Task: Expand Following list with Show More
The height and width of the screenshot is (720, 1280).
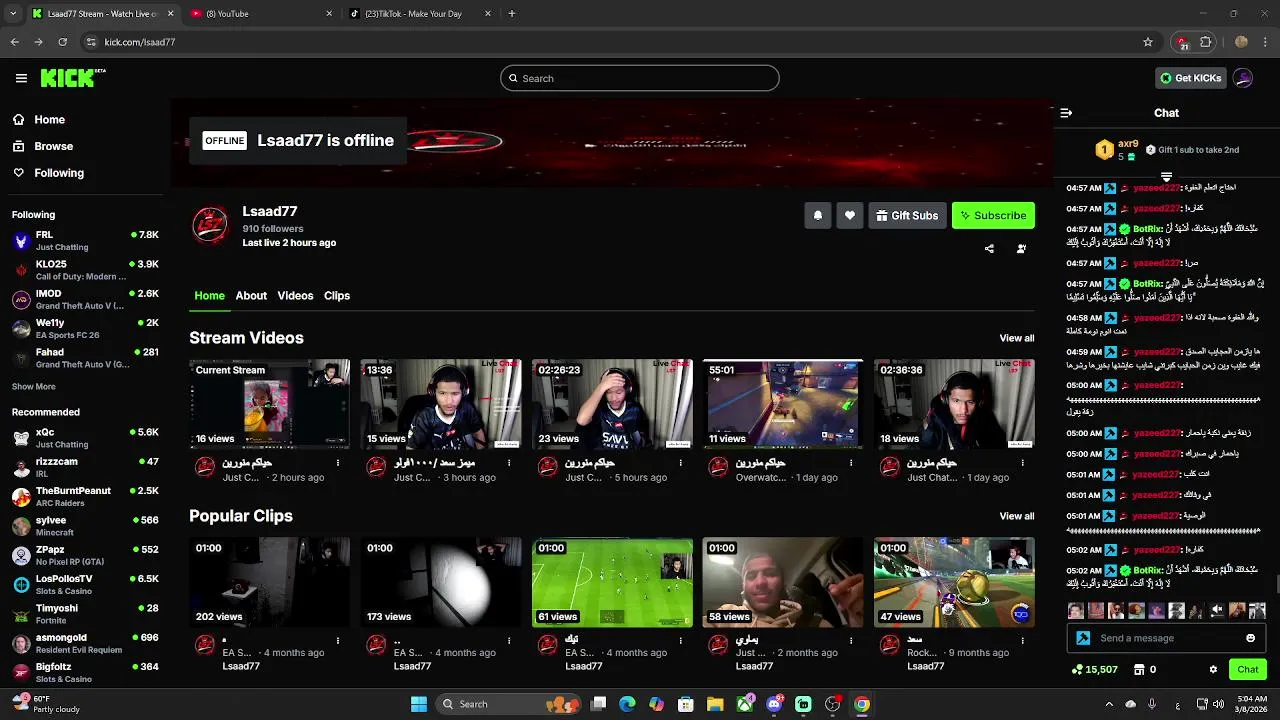Action: [33, 386]
